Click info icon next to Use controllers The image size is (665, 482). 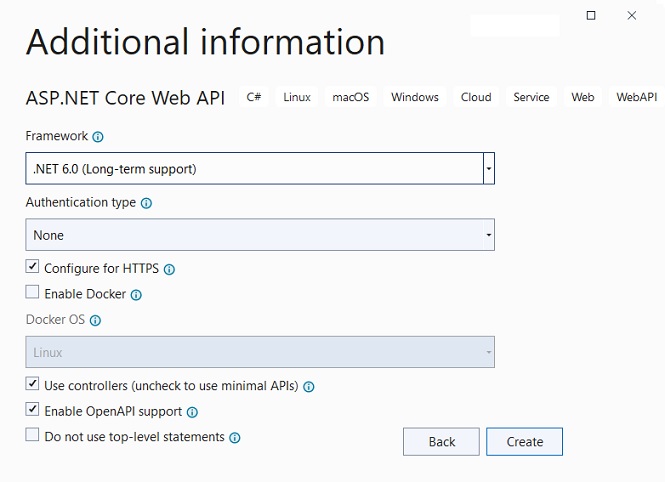309,387
